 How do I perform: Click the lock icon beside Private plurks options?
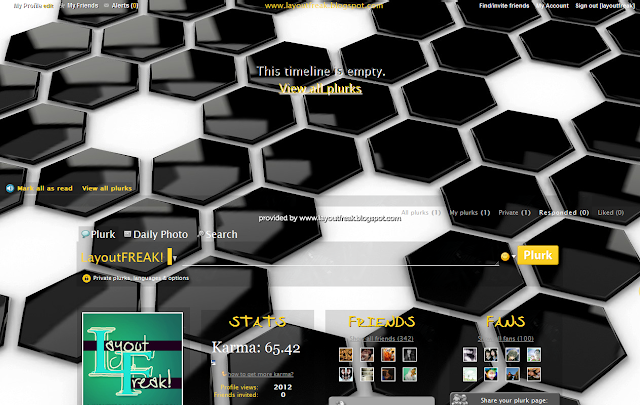point(86,278)
